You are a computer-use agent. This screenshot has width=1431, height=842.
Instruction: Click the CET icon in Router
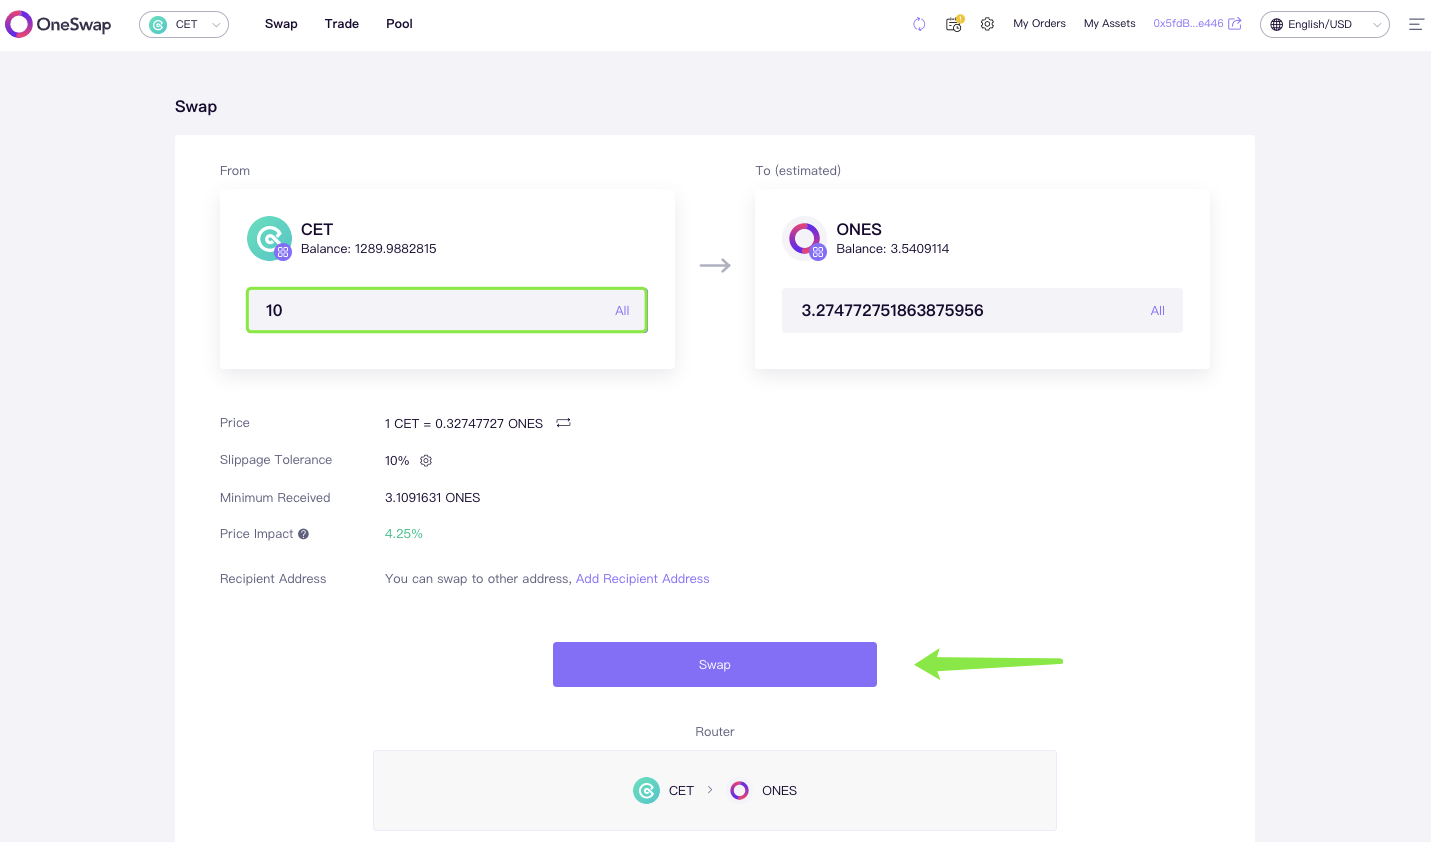647,791
